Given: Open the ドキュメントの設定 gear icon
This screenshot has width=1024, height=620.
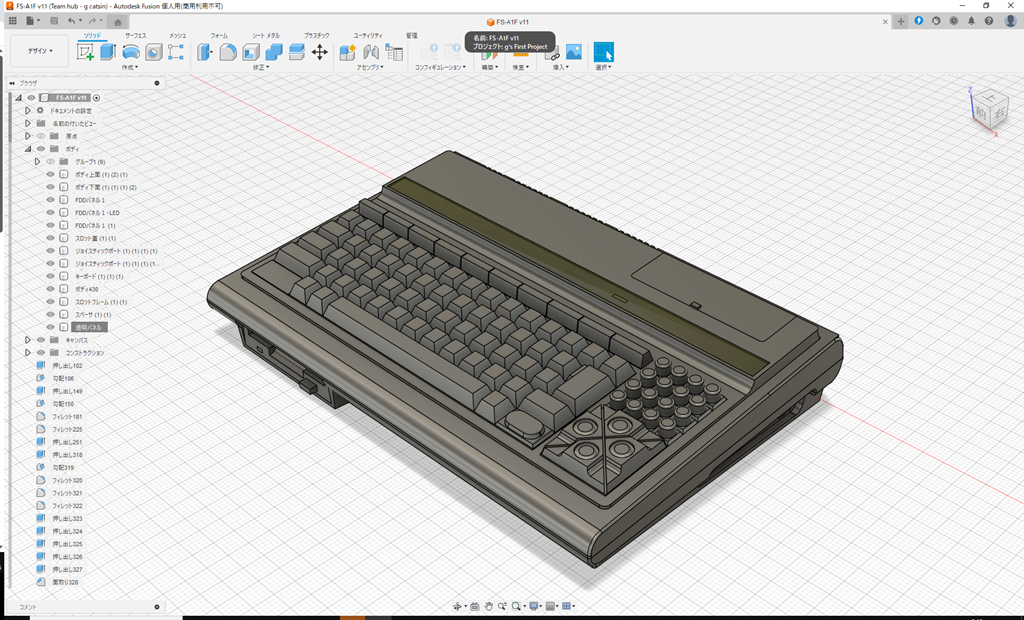Looking at the screenshot, I should 38,111.
